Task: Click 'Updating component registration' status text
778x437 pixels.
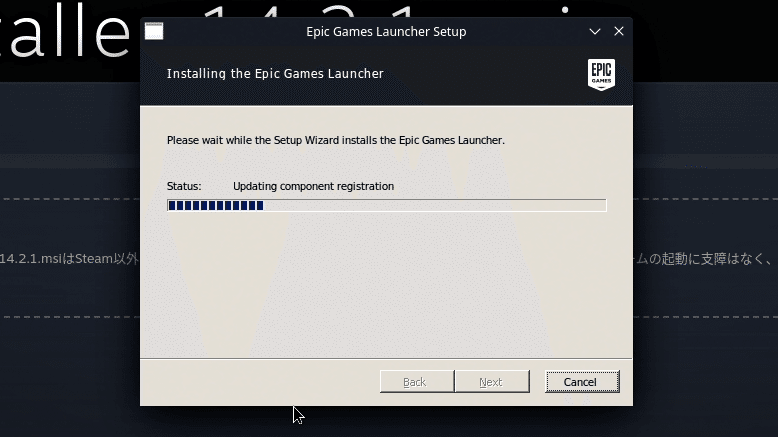Action: [314, 186]
